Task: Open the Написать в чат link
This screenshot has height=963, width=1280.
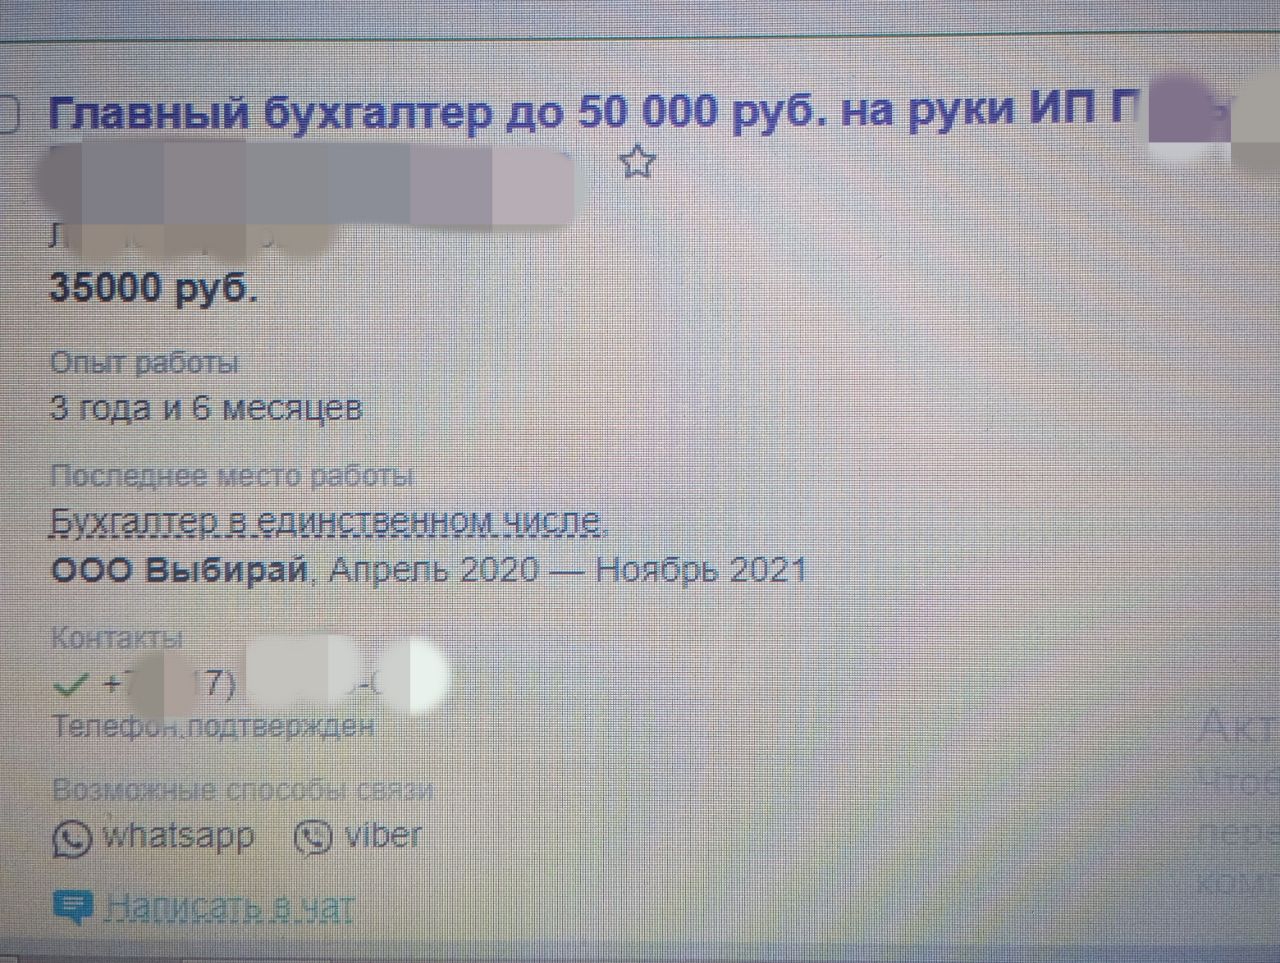Action: (229, 907)
